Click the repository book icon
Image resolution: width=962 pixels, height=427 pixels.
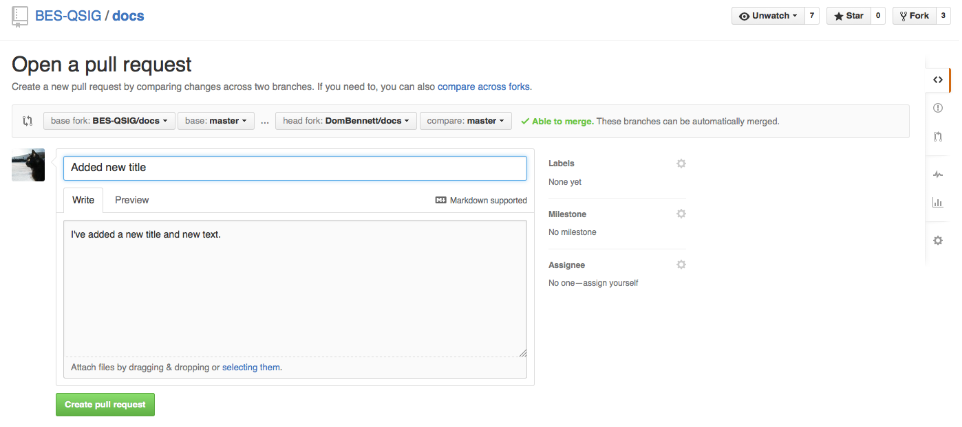pos(20,16)
